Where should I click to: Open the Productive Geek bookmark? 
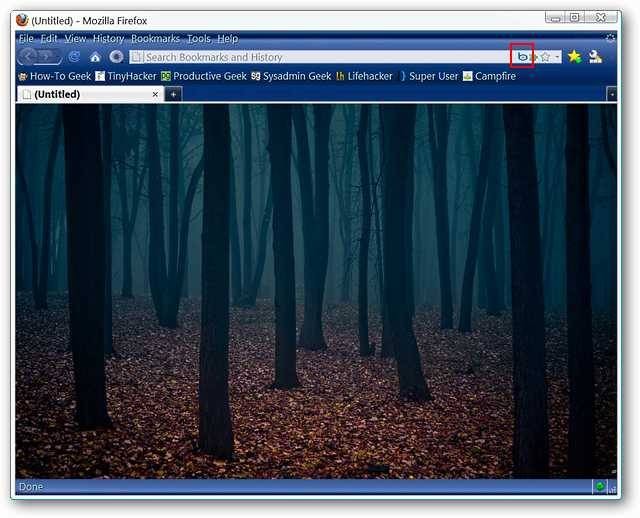click(204, 76)
